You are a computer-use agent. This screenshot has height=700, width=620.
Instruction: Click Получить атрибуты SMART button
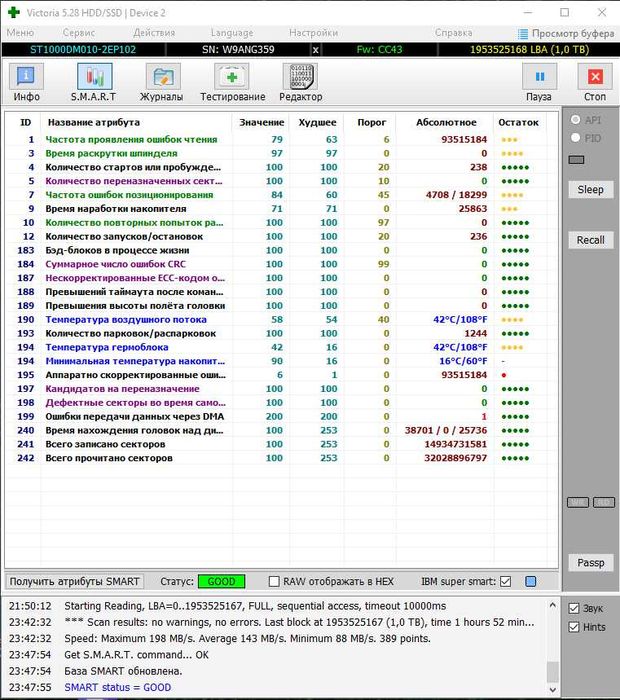[75, 581]
